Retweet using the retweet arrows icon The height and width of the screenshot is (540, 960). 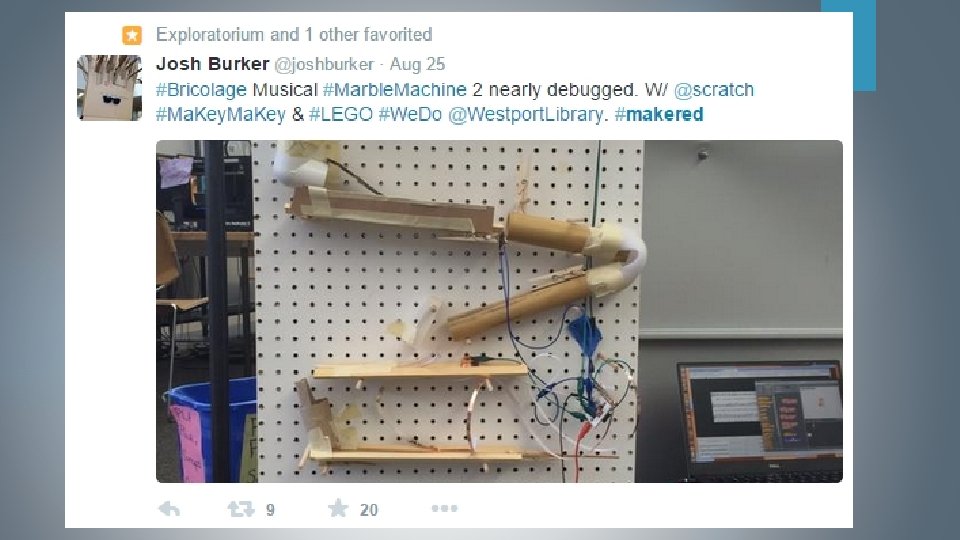coord(241,509)
